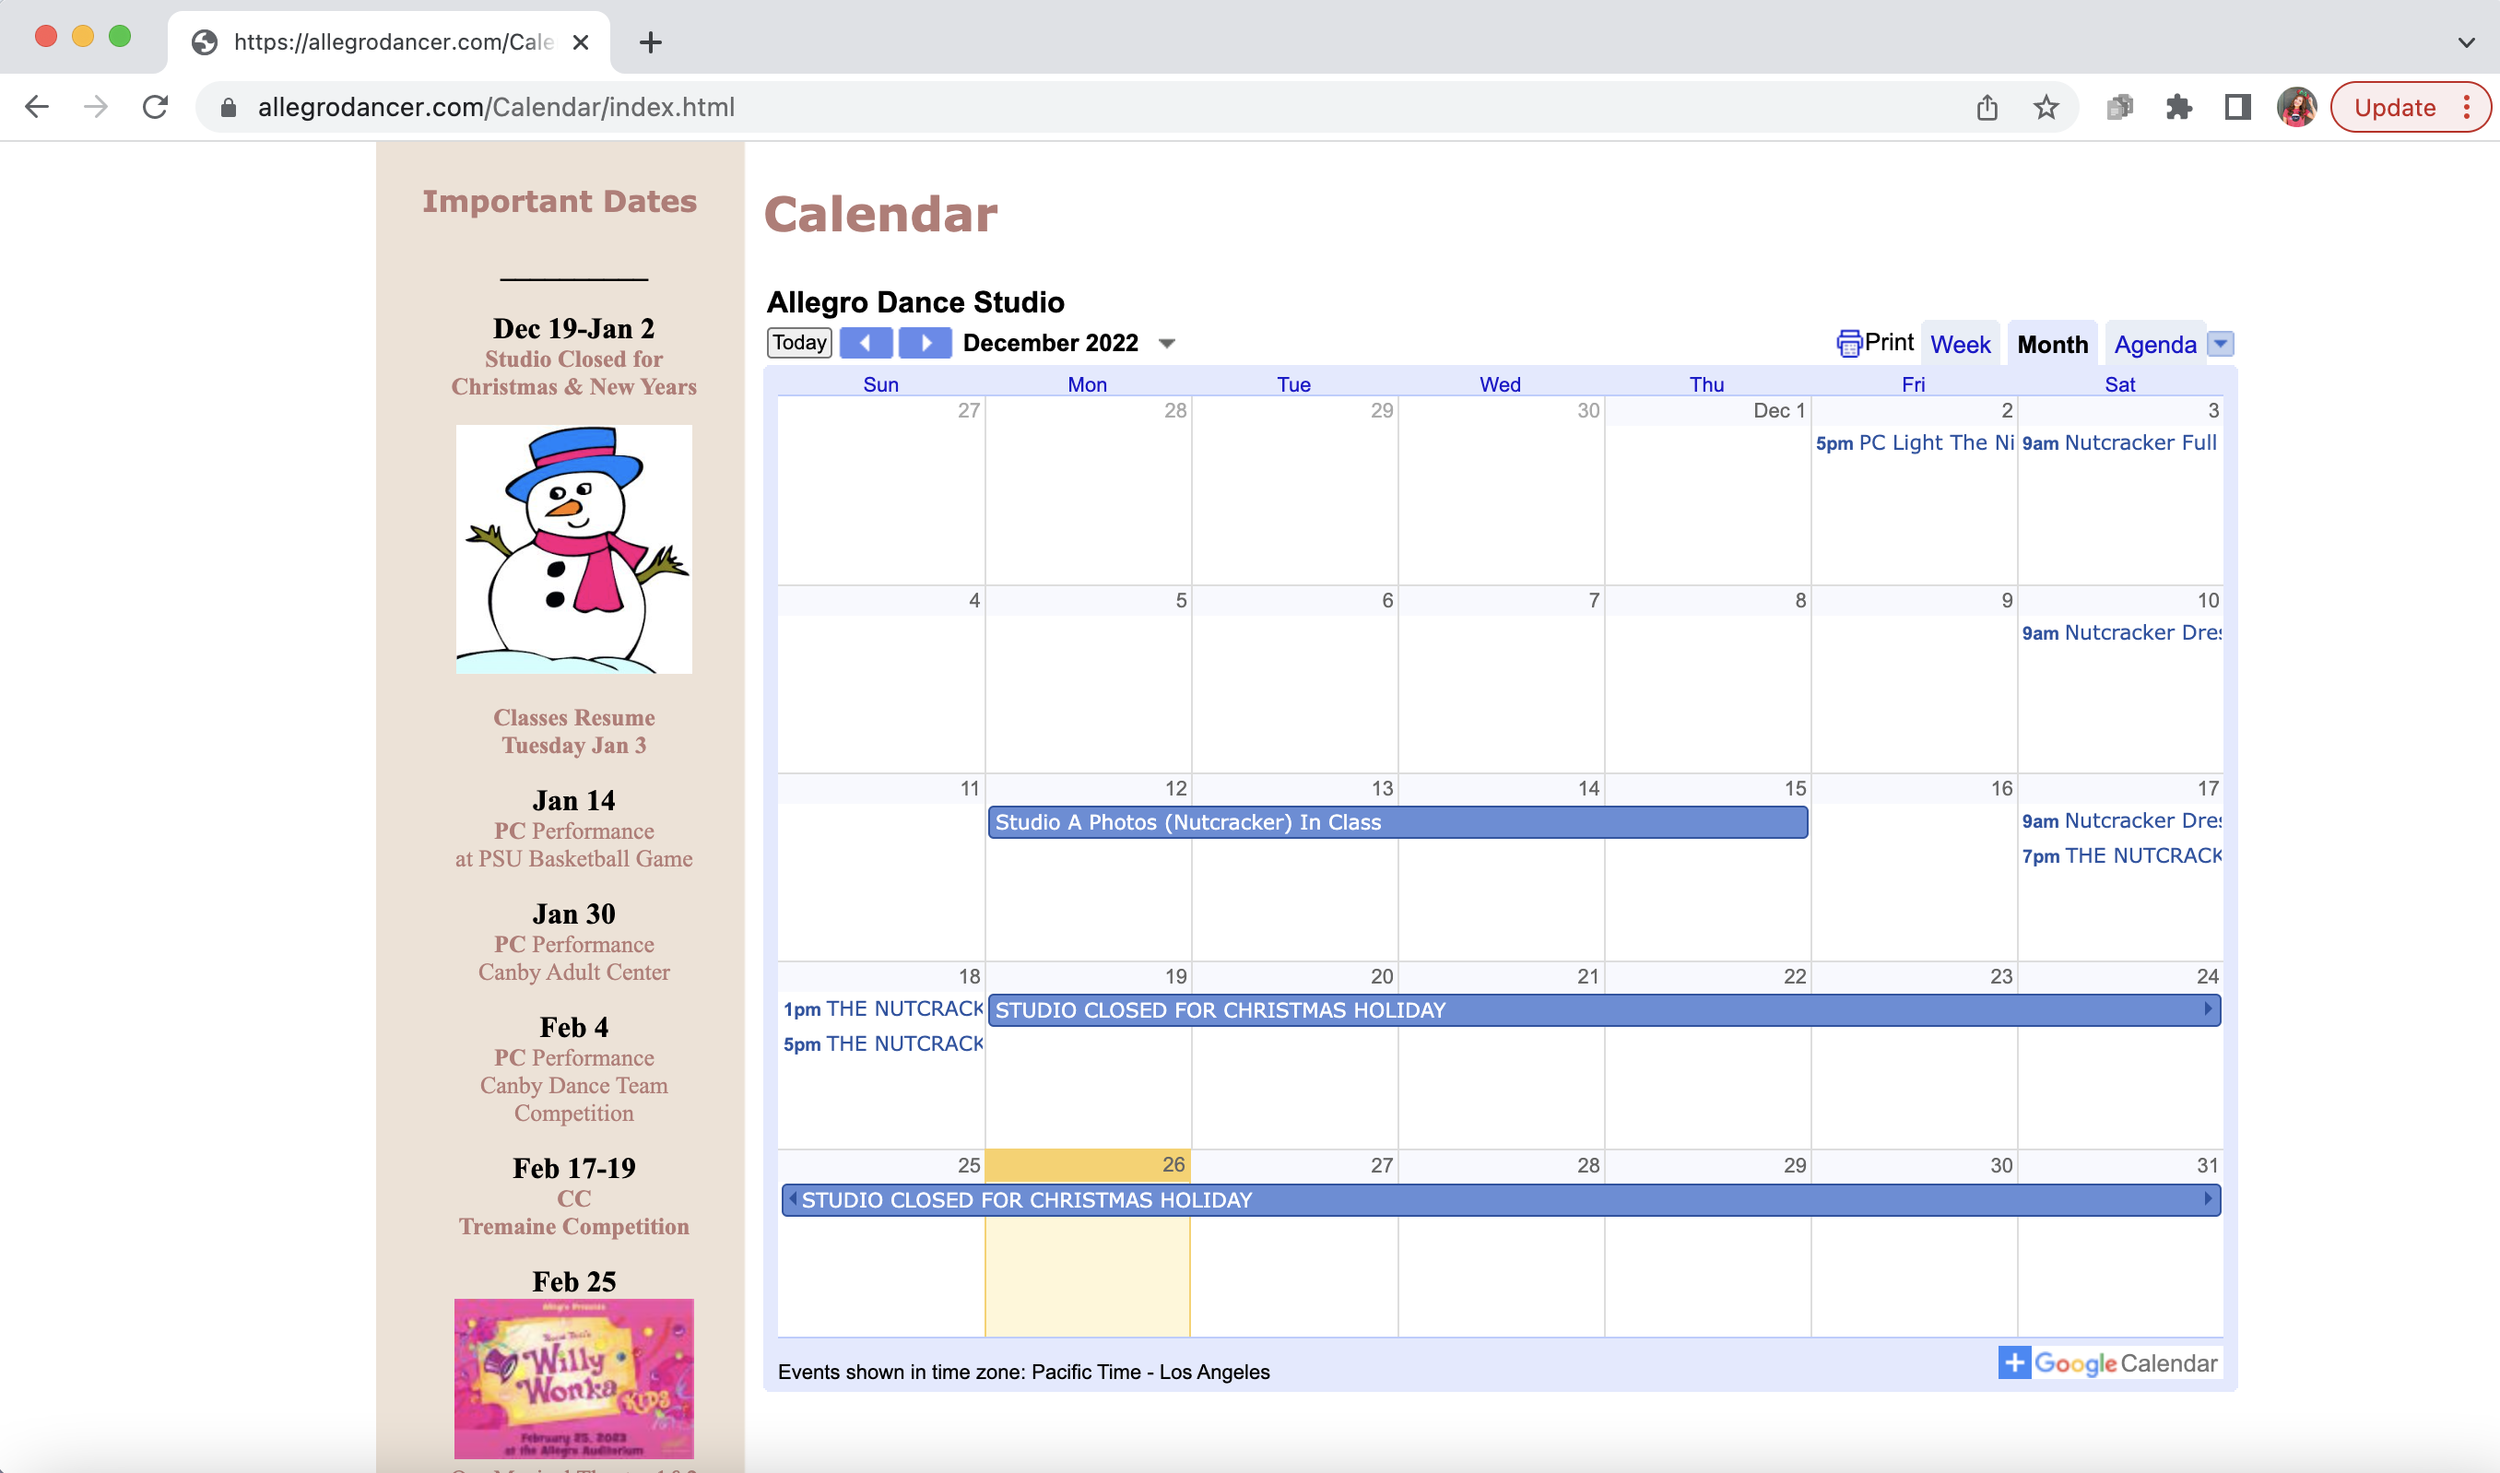Open 9am Nutcracker Dress event on Dec 17

[x=2120, y=821]
